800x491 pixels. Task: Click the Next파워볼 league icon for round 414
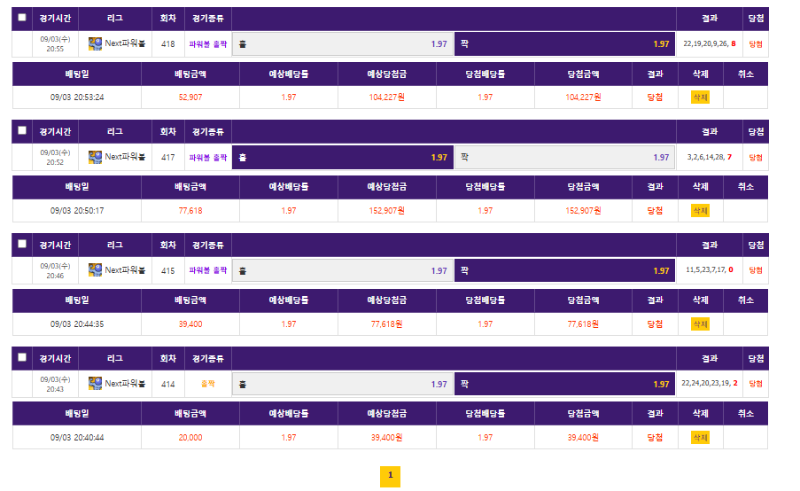point(95,383)
